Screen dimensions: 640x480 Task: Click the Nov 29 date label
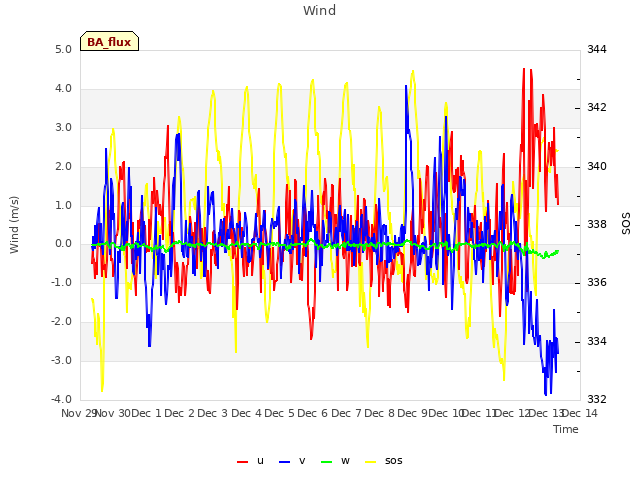(x=78, y=413)
